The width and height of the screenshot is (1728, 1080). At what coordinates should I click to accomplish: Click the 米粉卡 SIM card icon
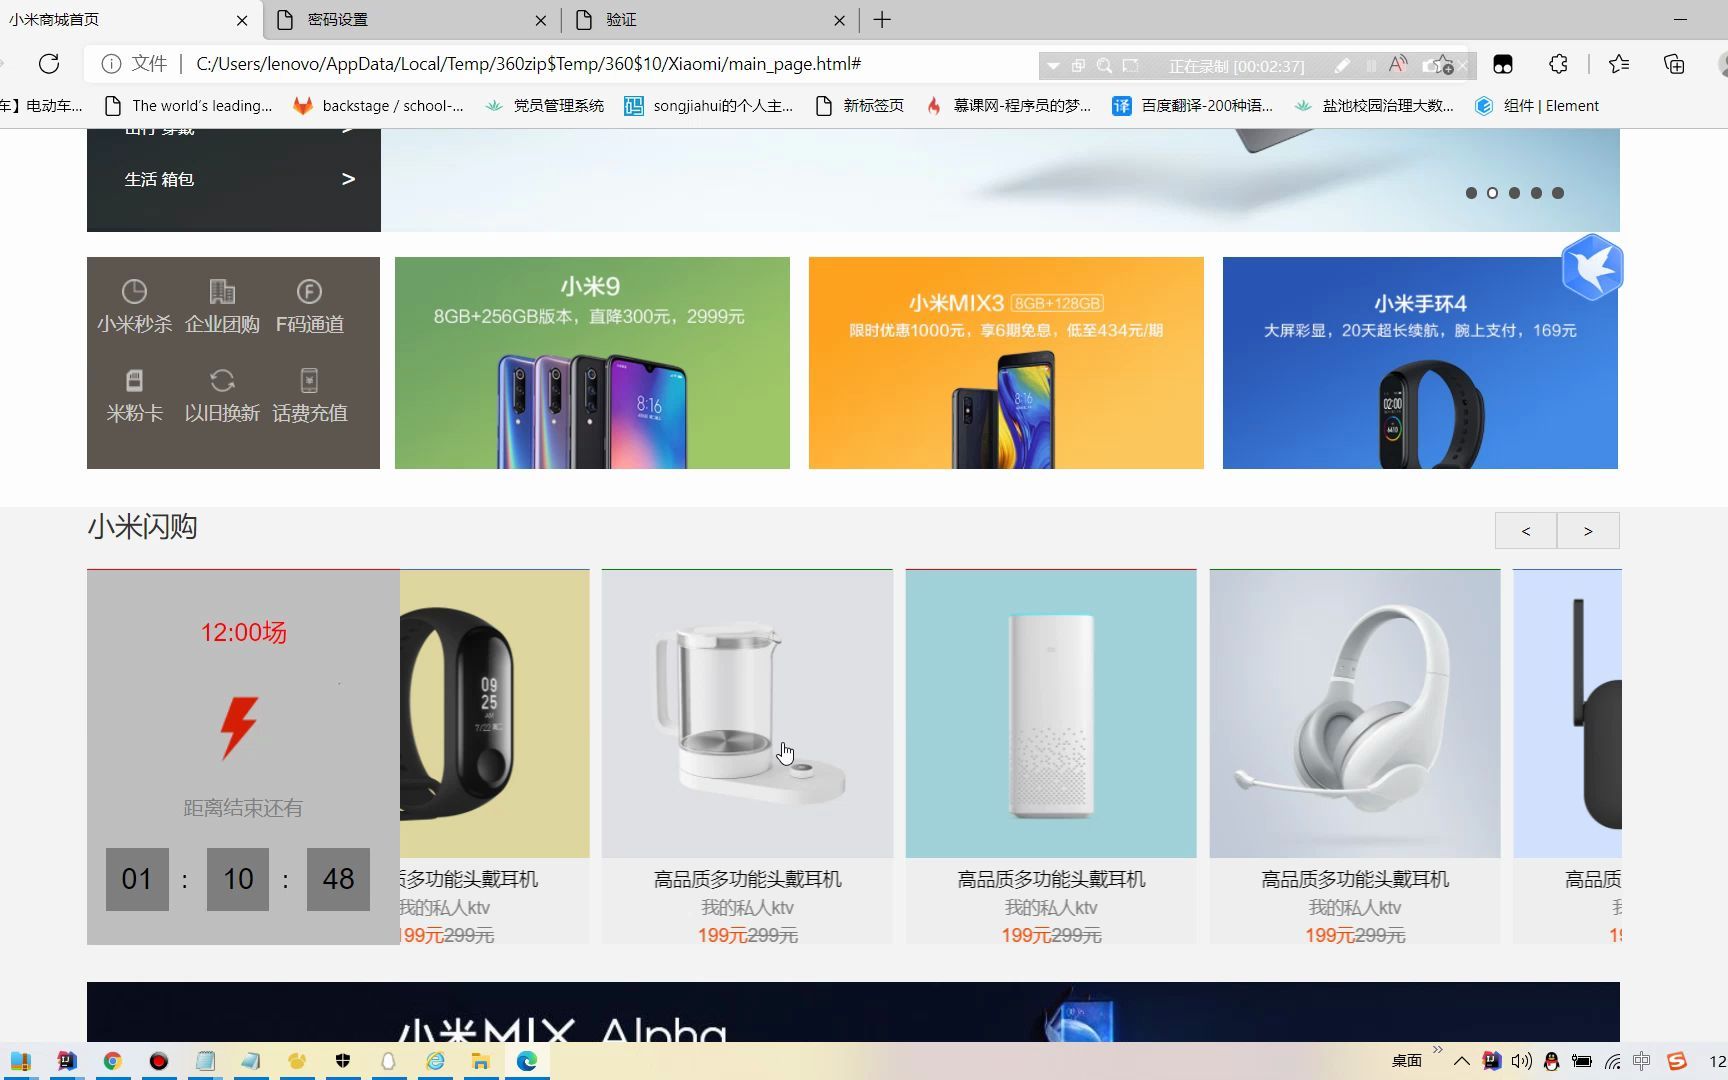click(x=134, y=380)
